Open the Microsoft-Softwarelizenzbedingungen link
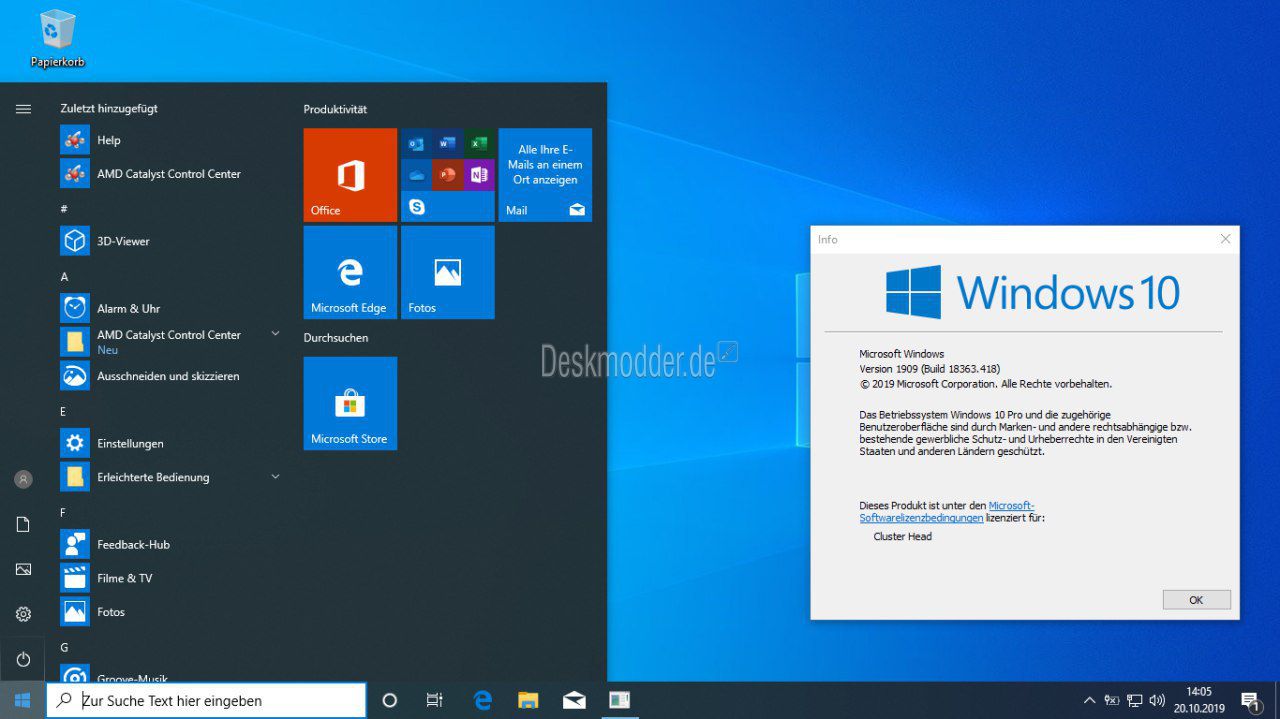 (x=947, y=512)
